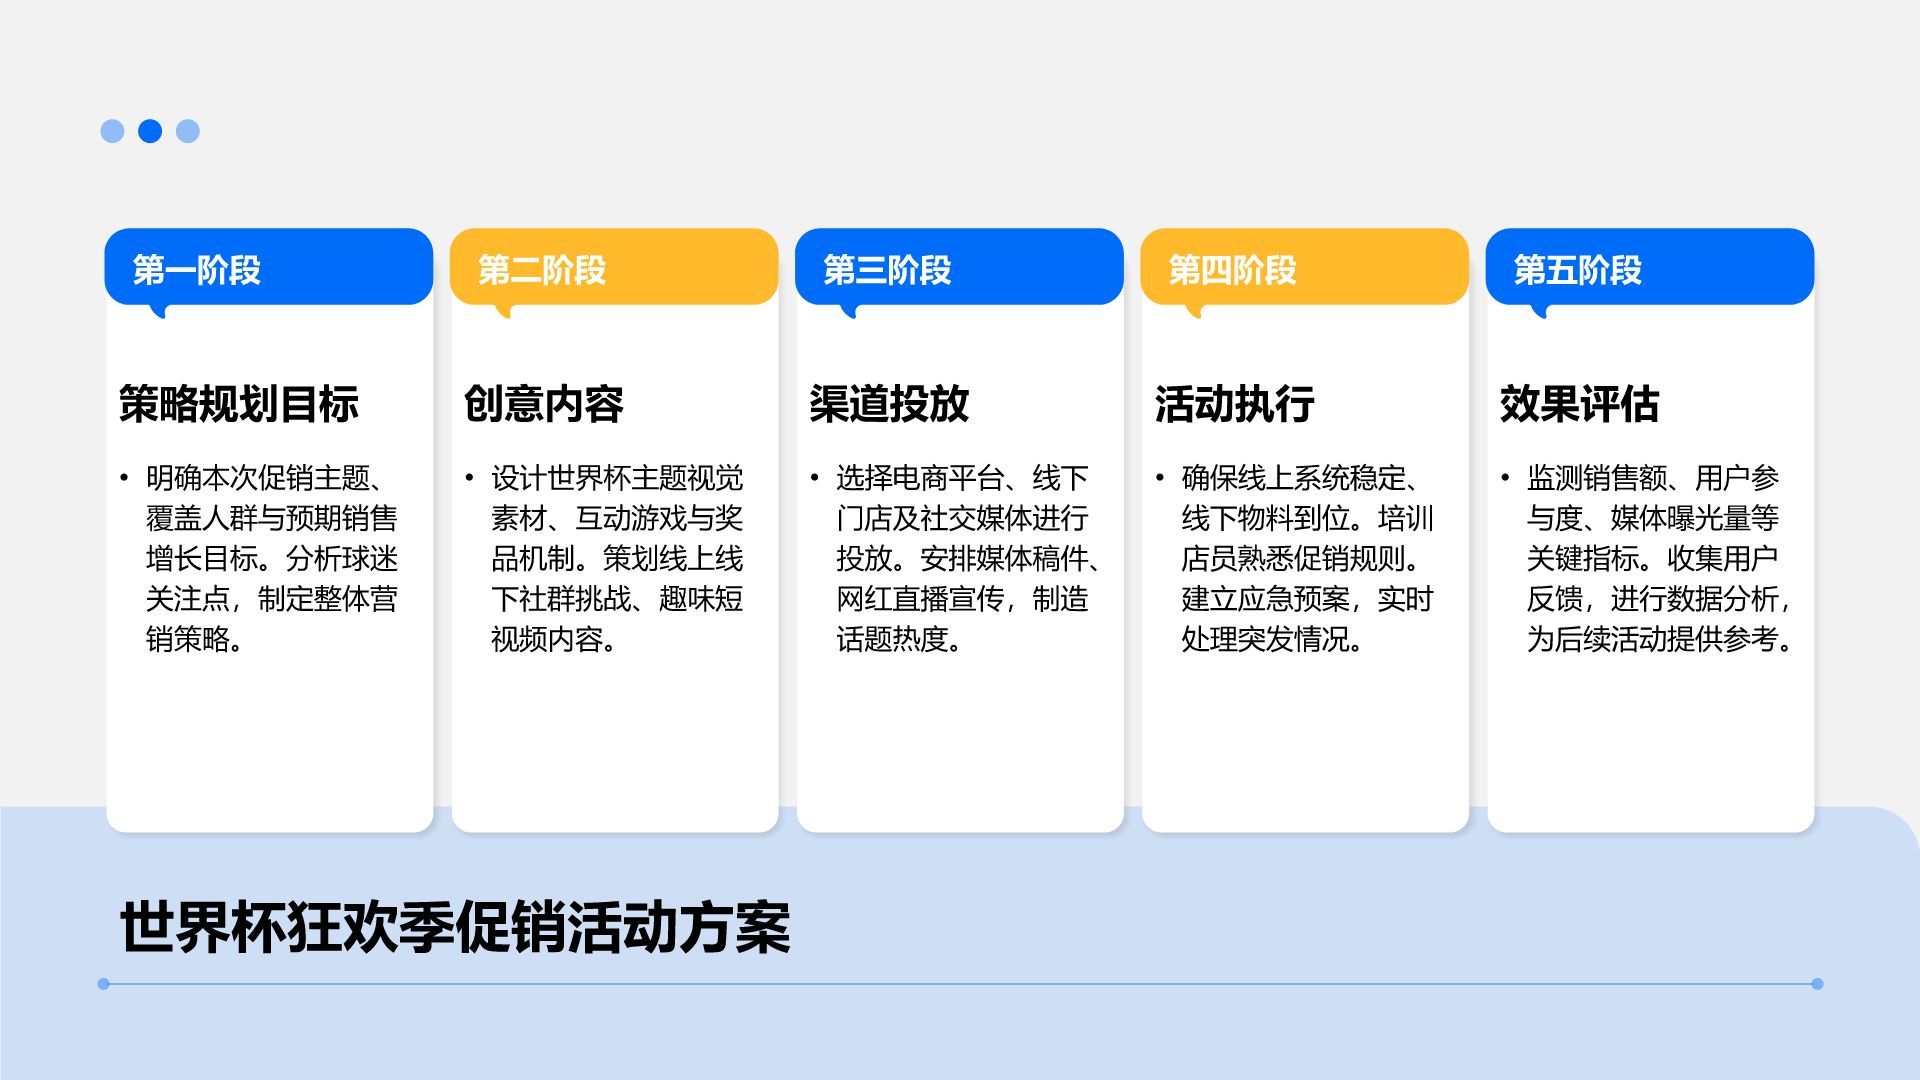The width and height of the screenshot is (1920, 1080).
Task: Click the 第五阶段 header label
Action: (1577, 270)
